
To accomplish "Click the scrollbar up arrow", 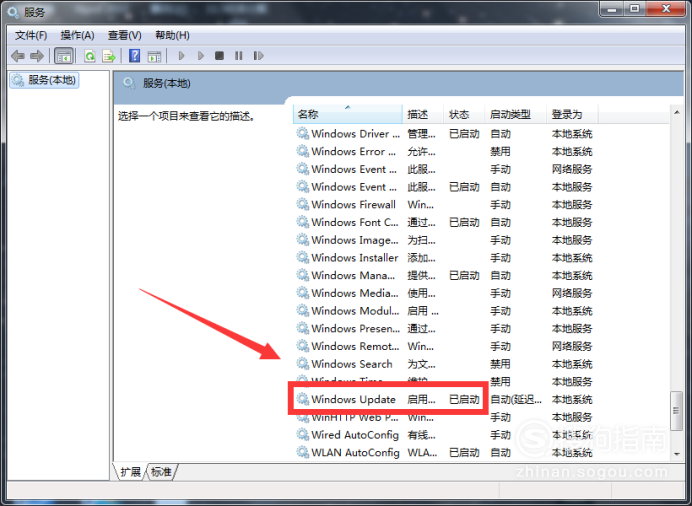I will coord(677,113).
